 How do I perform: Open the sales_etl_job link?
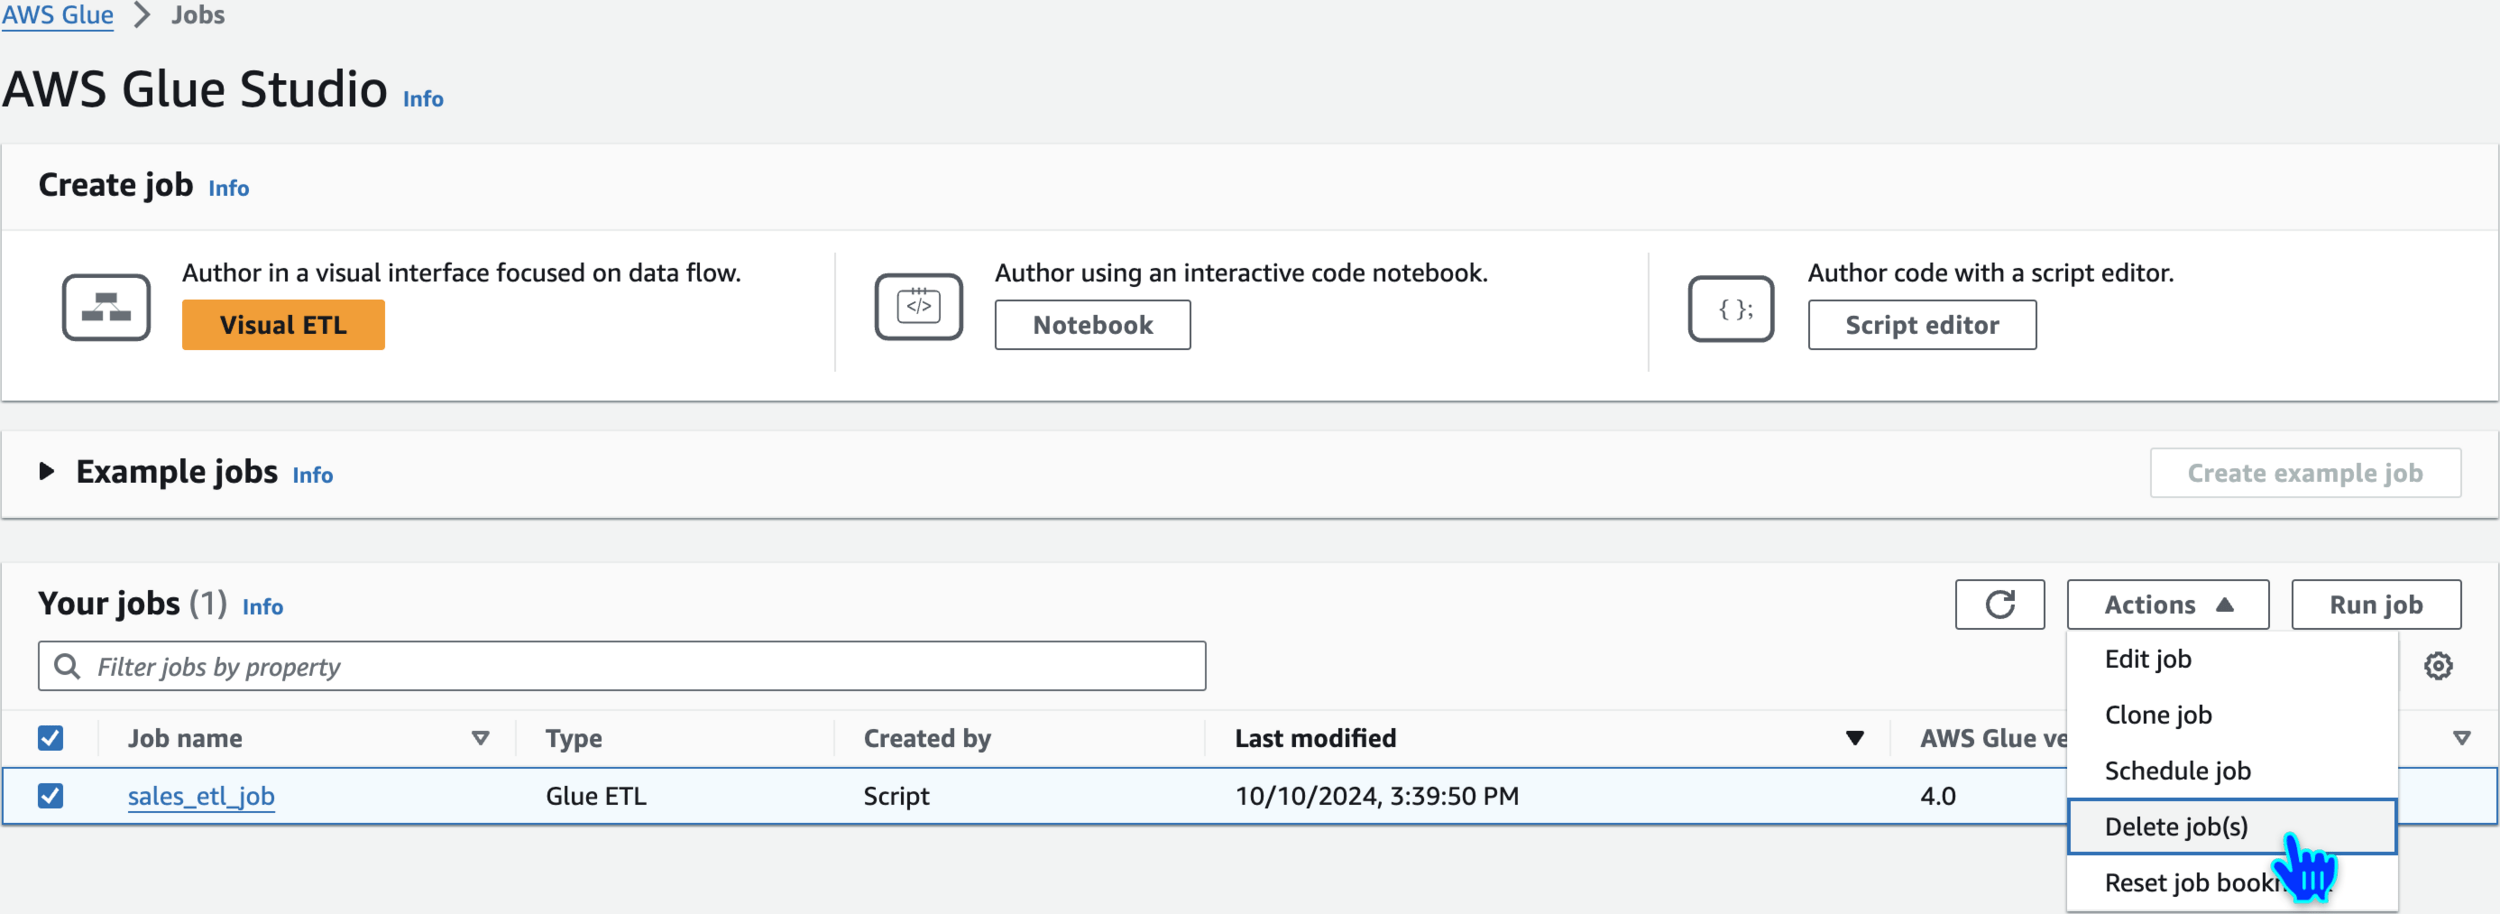click(x=201, y=796)
